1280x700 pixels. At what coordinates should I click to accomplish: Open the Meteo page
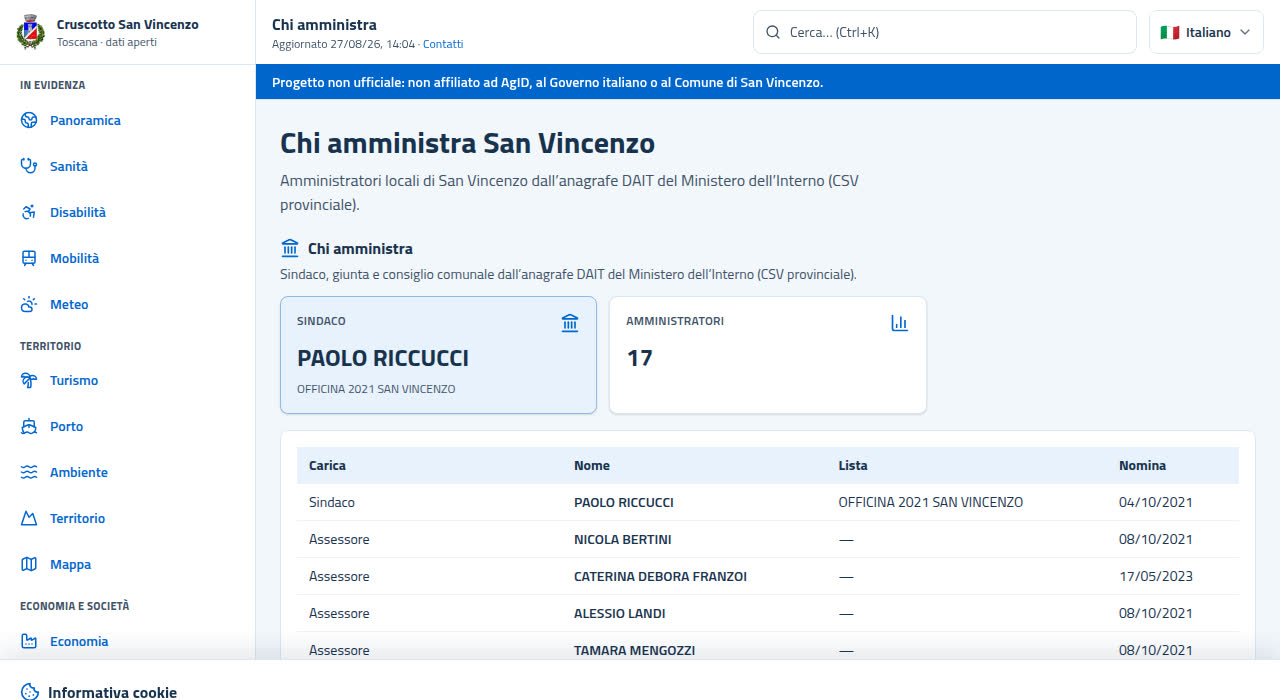click(x=127, y=305)
